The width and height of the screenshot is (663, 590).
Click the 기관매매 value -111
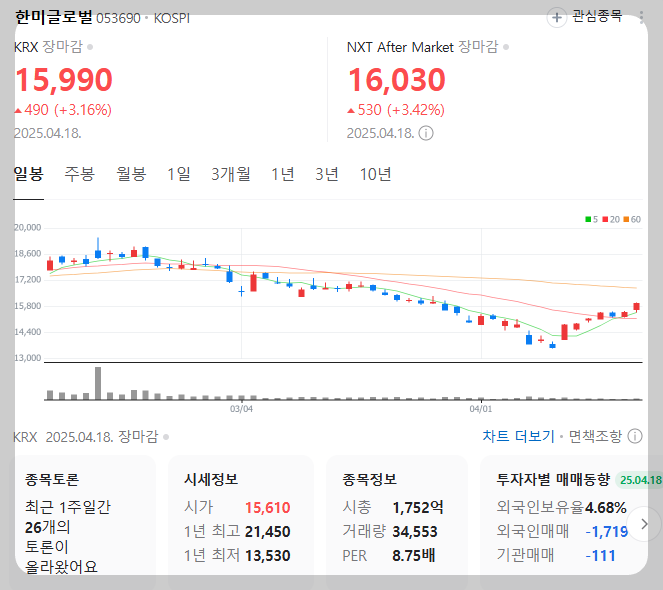(x=600, y=556)
